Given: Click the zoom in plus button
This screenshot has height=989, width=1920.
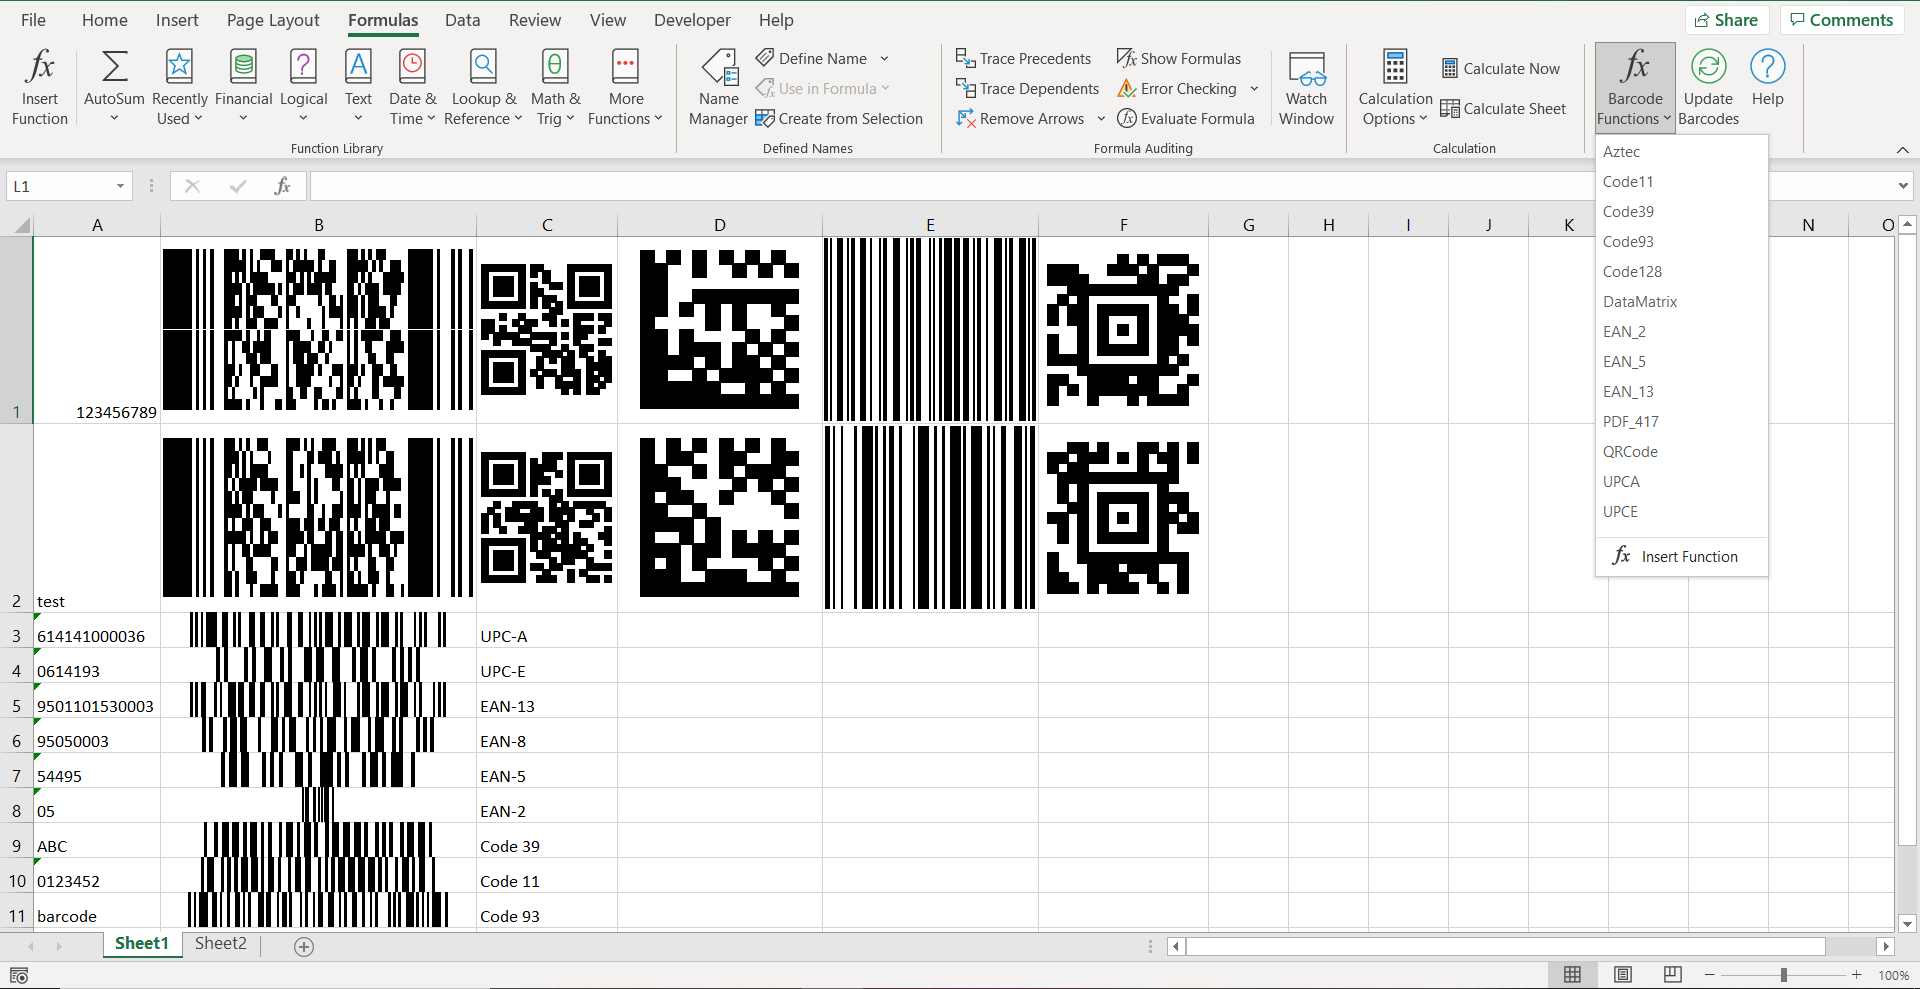Looking at the screenshot, I should pos(1856,975).
